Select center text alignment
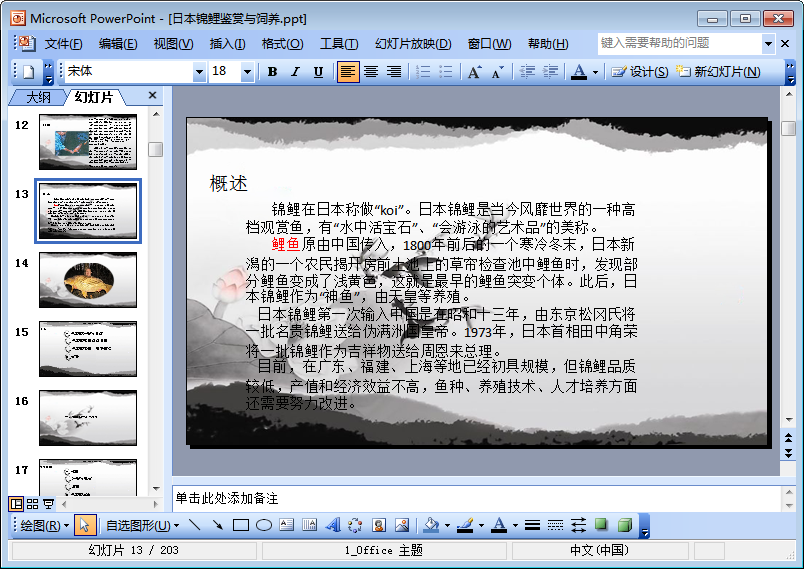The height and width of the screenshot is (569, 804). point(371,72)
